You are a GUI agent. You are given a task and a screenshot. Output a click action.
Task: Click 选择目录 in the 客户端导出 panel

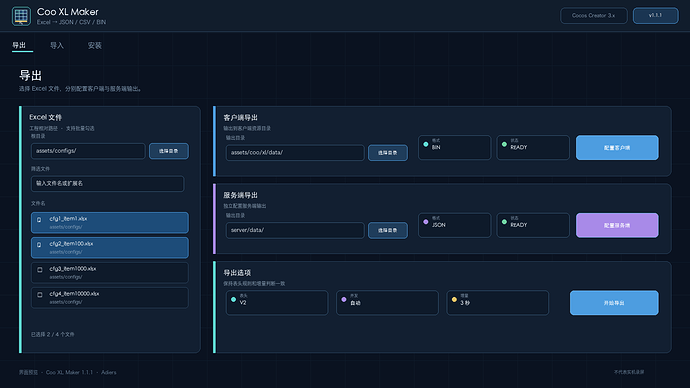click(388, 153)
